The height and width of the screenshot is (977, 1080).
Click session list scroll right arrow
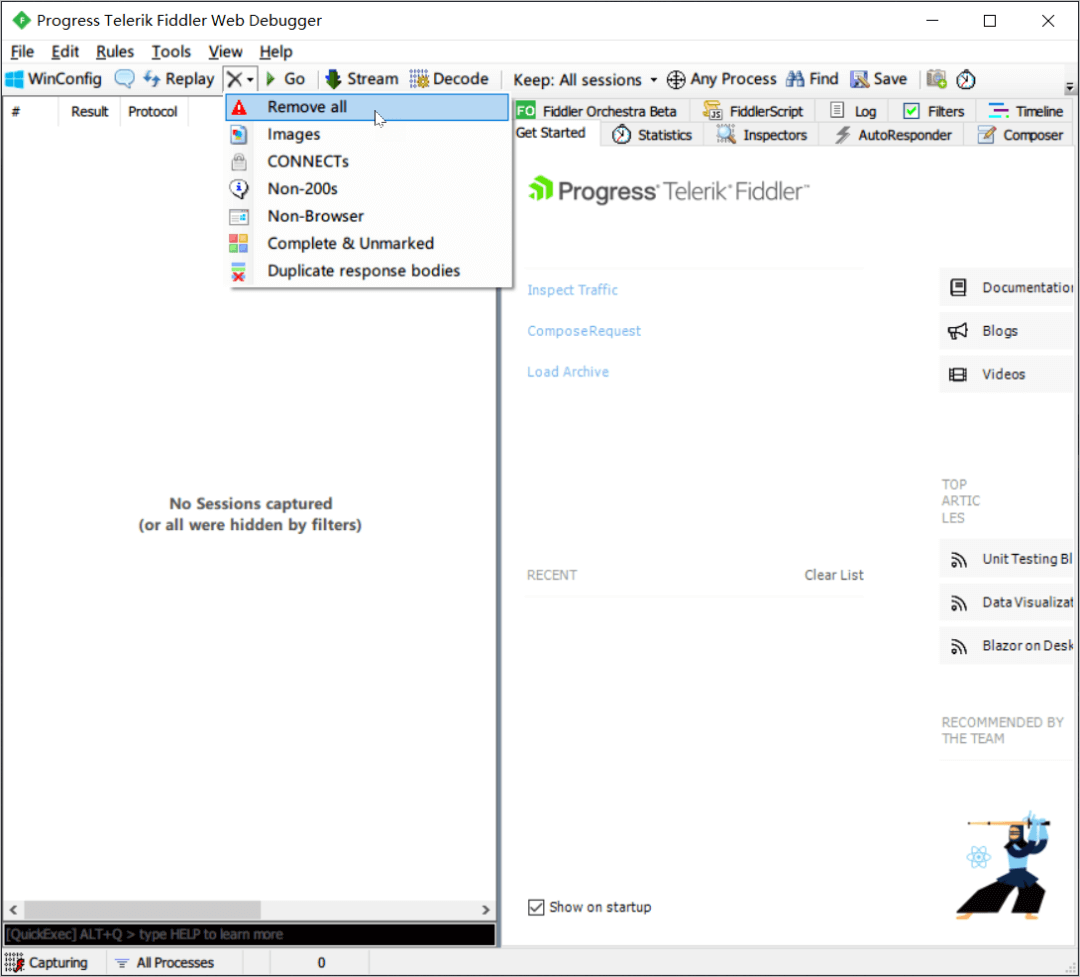tap(486, 910)
